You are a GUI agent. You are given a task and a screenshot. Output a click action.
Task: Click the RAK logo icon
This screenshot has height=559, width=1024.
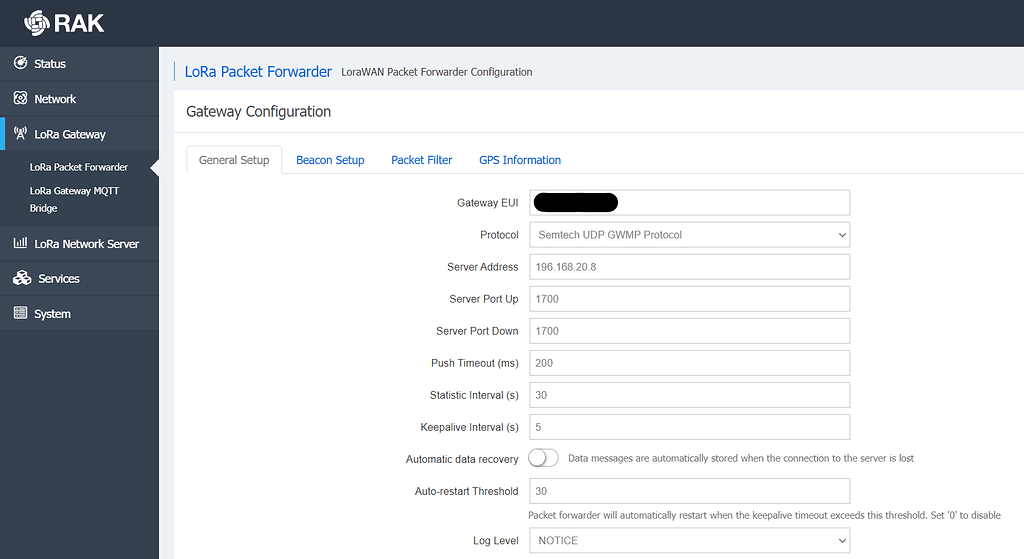36,22
